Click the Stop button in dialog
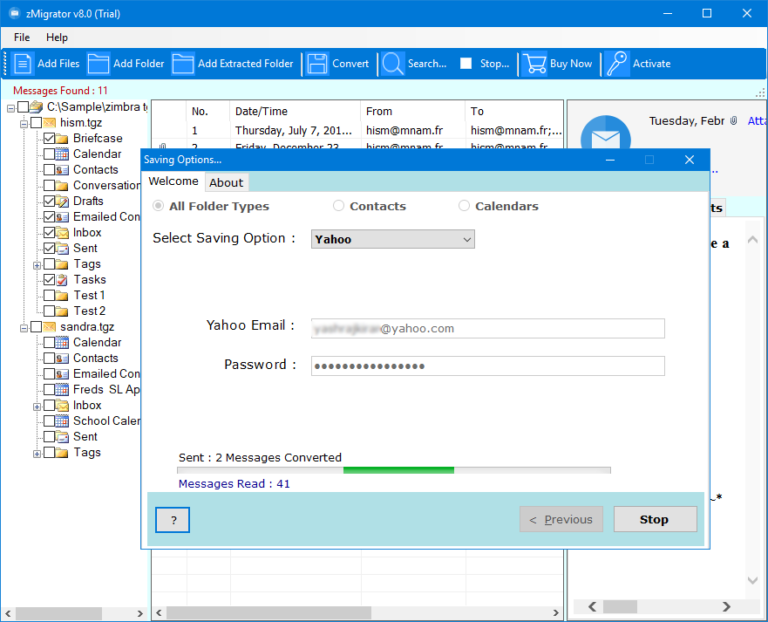768x622 pixels. (655, 519)
